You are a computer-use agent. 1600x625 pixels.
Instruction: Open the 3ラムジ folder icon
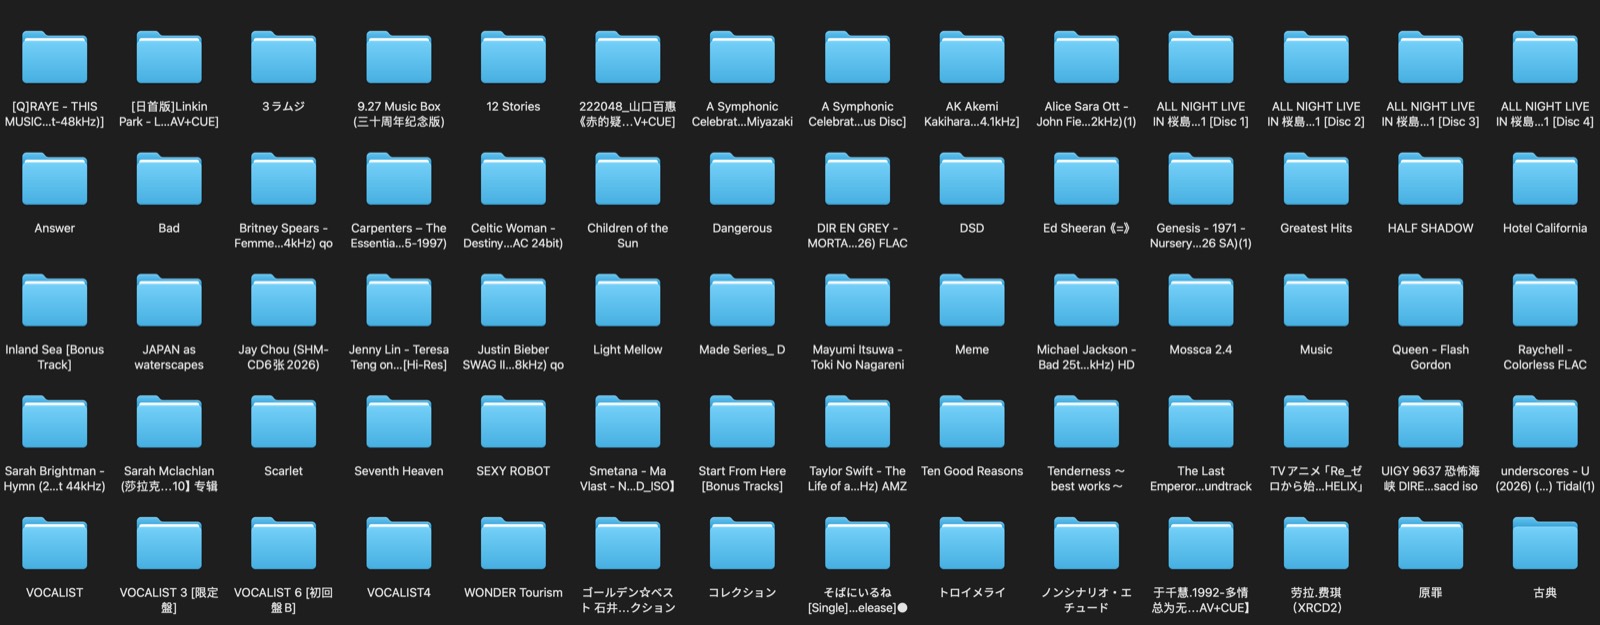[x=284, y=57]
